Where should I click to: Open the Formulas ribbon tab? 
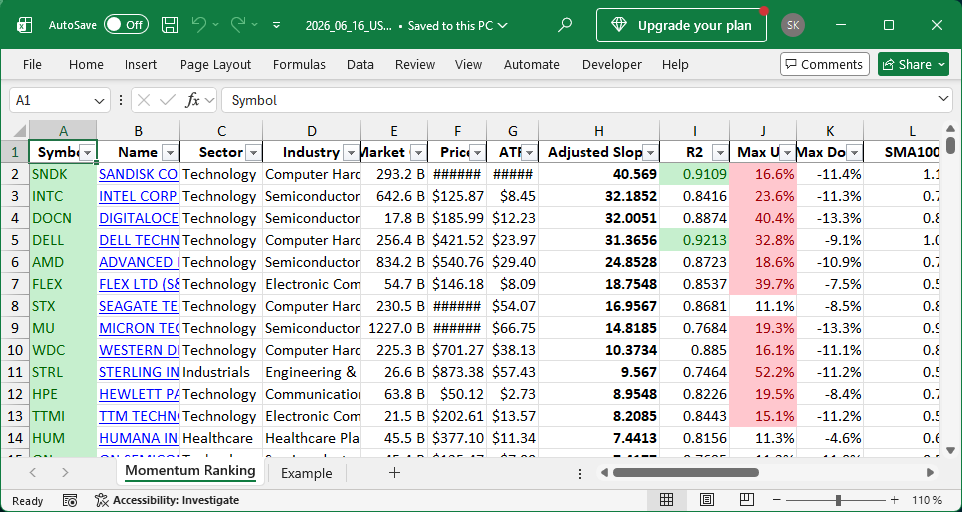click(x=299, y=64)
